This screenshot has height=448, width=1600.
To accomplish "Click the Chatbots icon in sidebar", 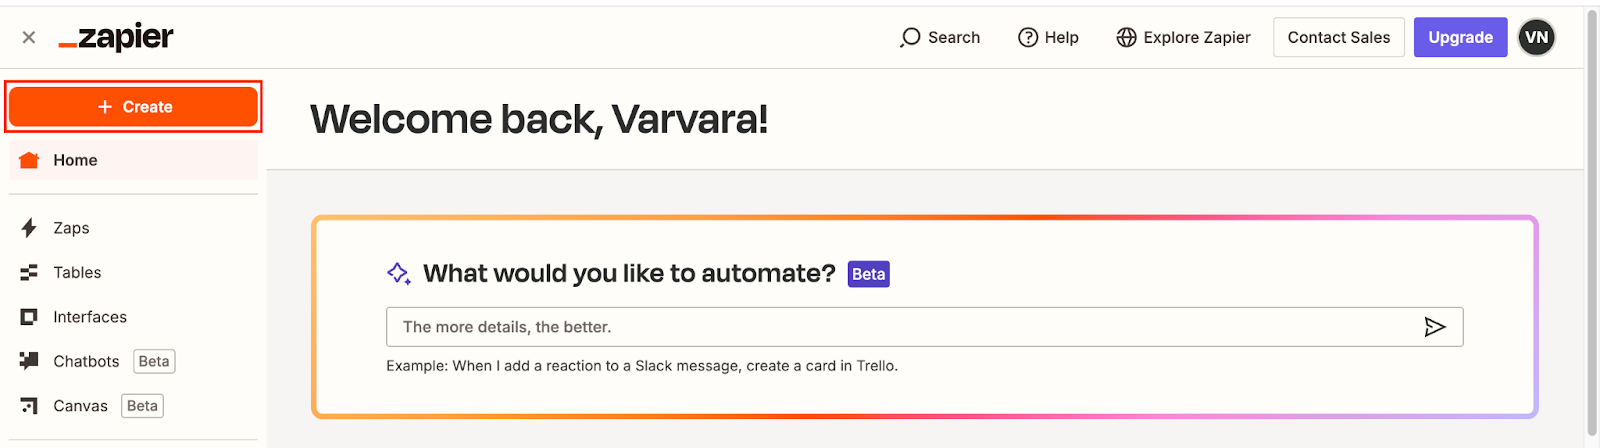I will pyautogui.click(x=29, y=361).
